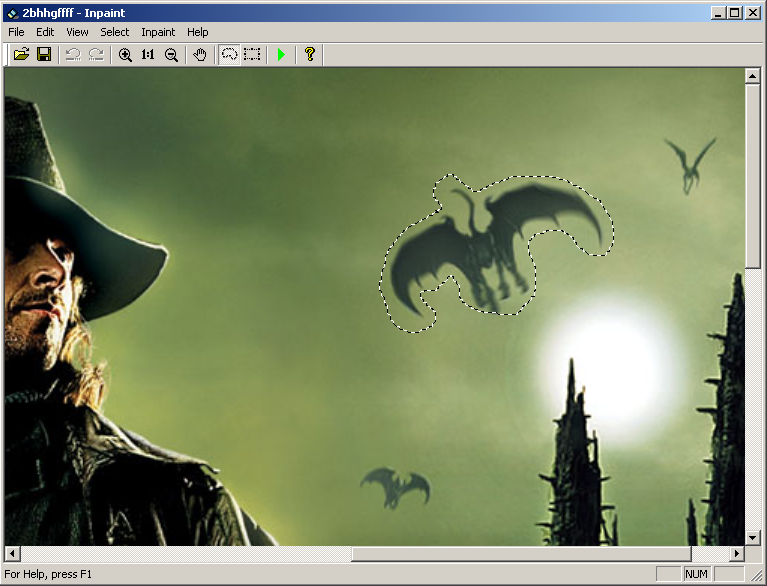Close the Inpaint window
The height and width of the screenshot is (586, 767).
753,13
